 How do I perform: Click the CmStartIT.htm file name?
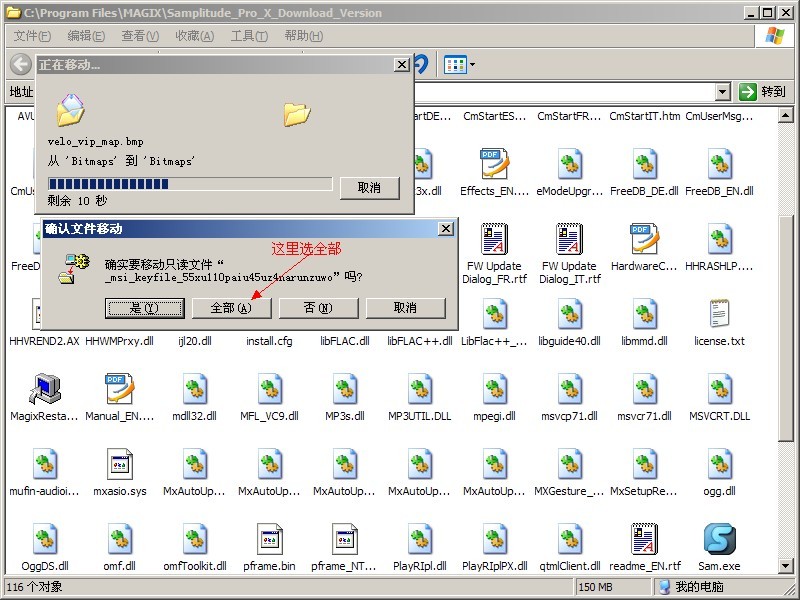[x=645, y=116]
